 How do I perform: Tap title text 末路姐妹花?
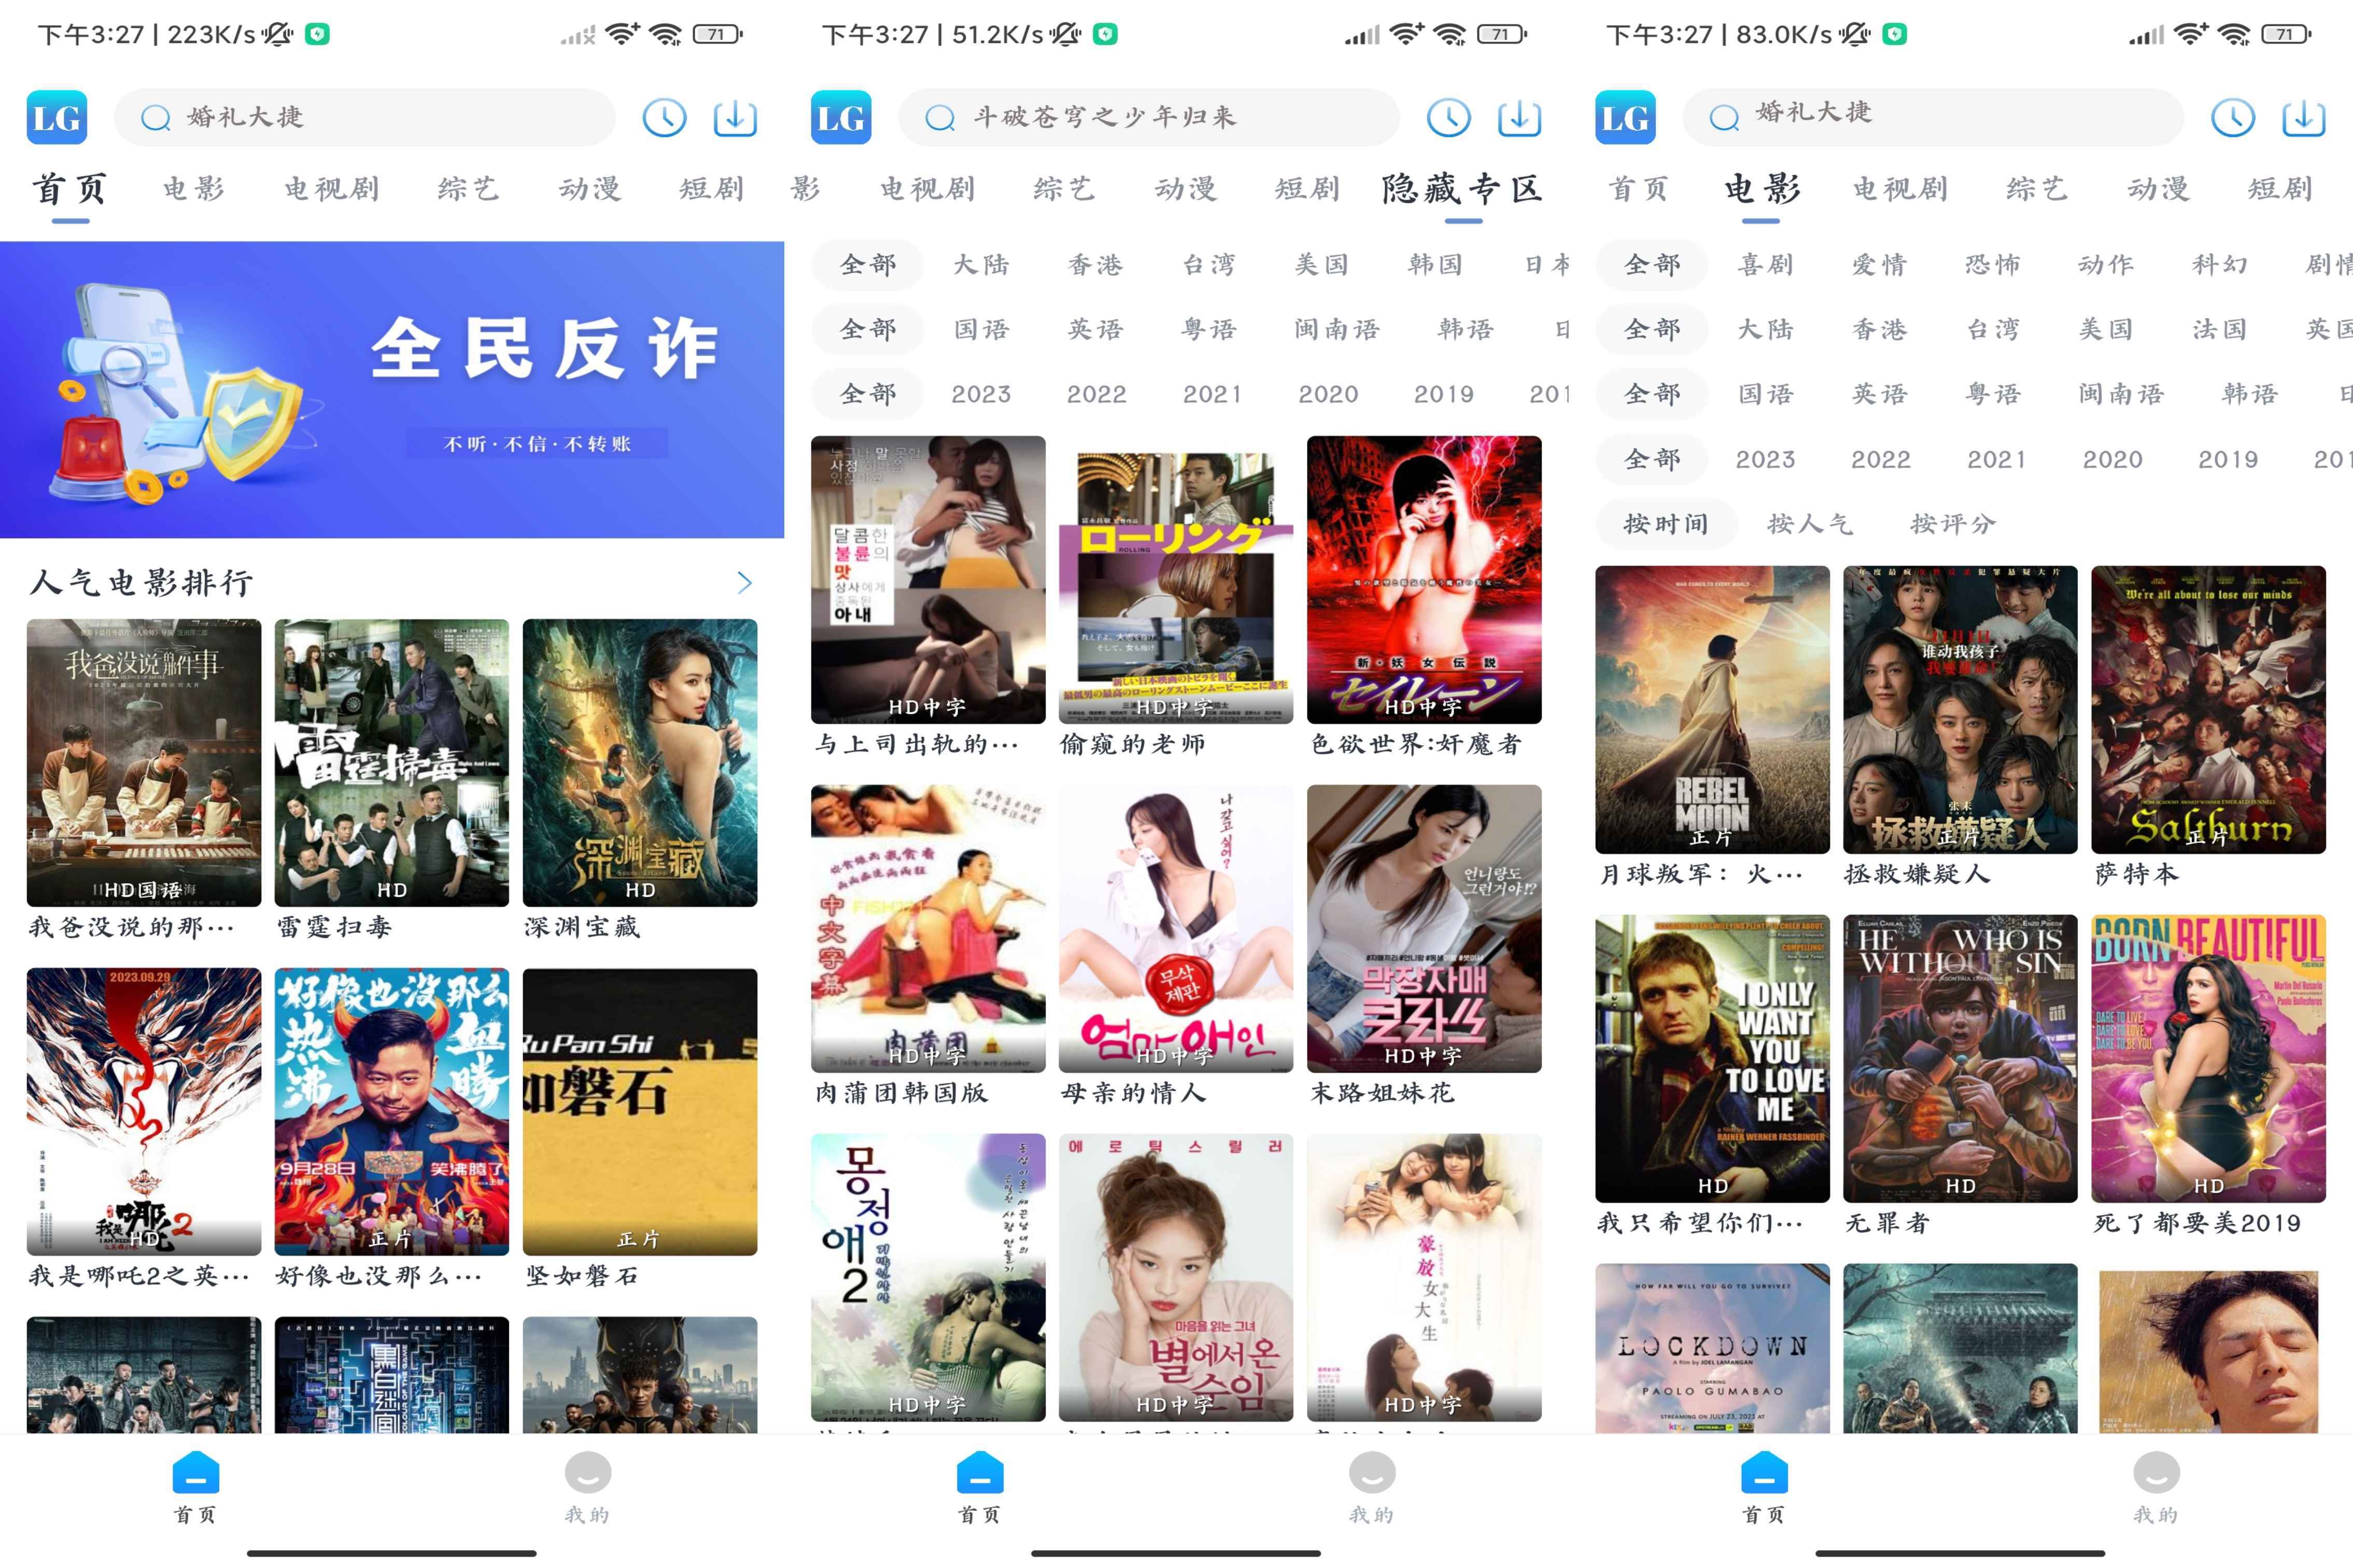[x=1382, y=1094]
